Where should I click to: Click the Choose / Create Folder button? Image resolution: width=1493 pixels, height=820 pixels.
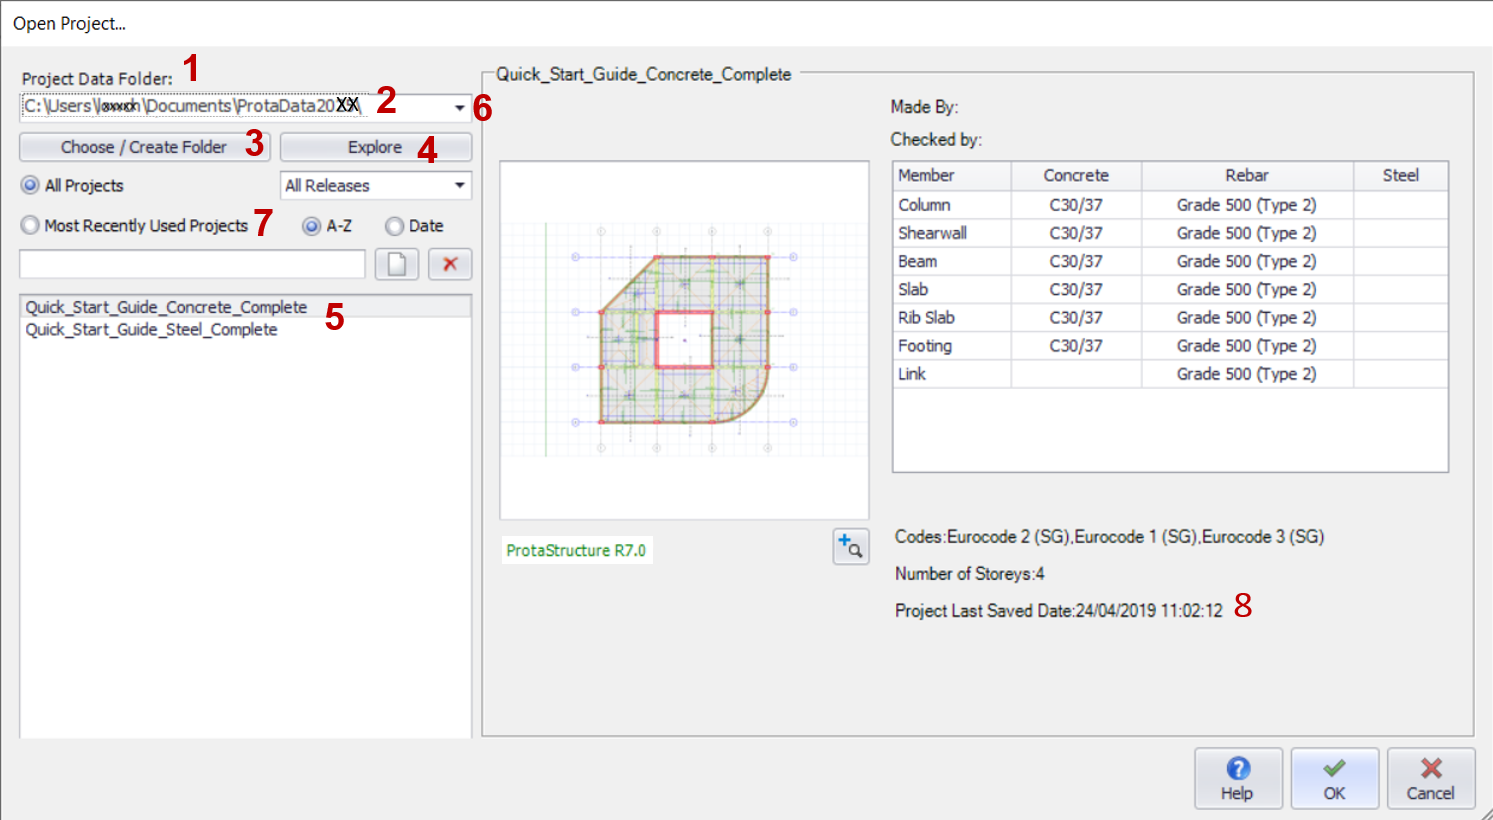click(x=144, y=147)
